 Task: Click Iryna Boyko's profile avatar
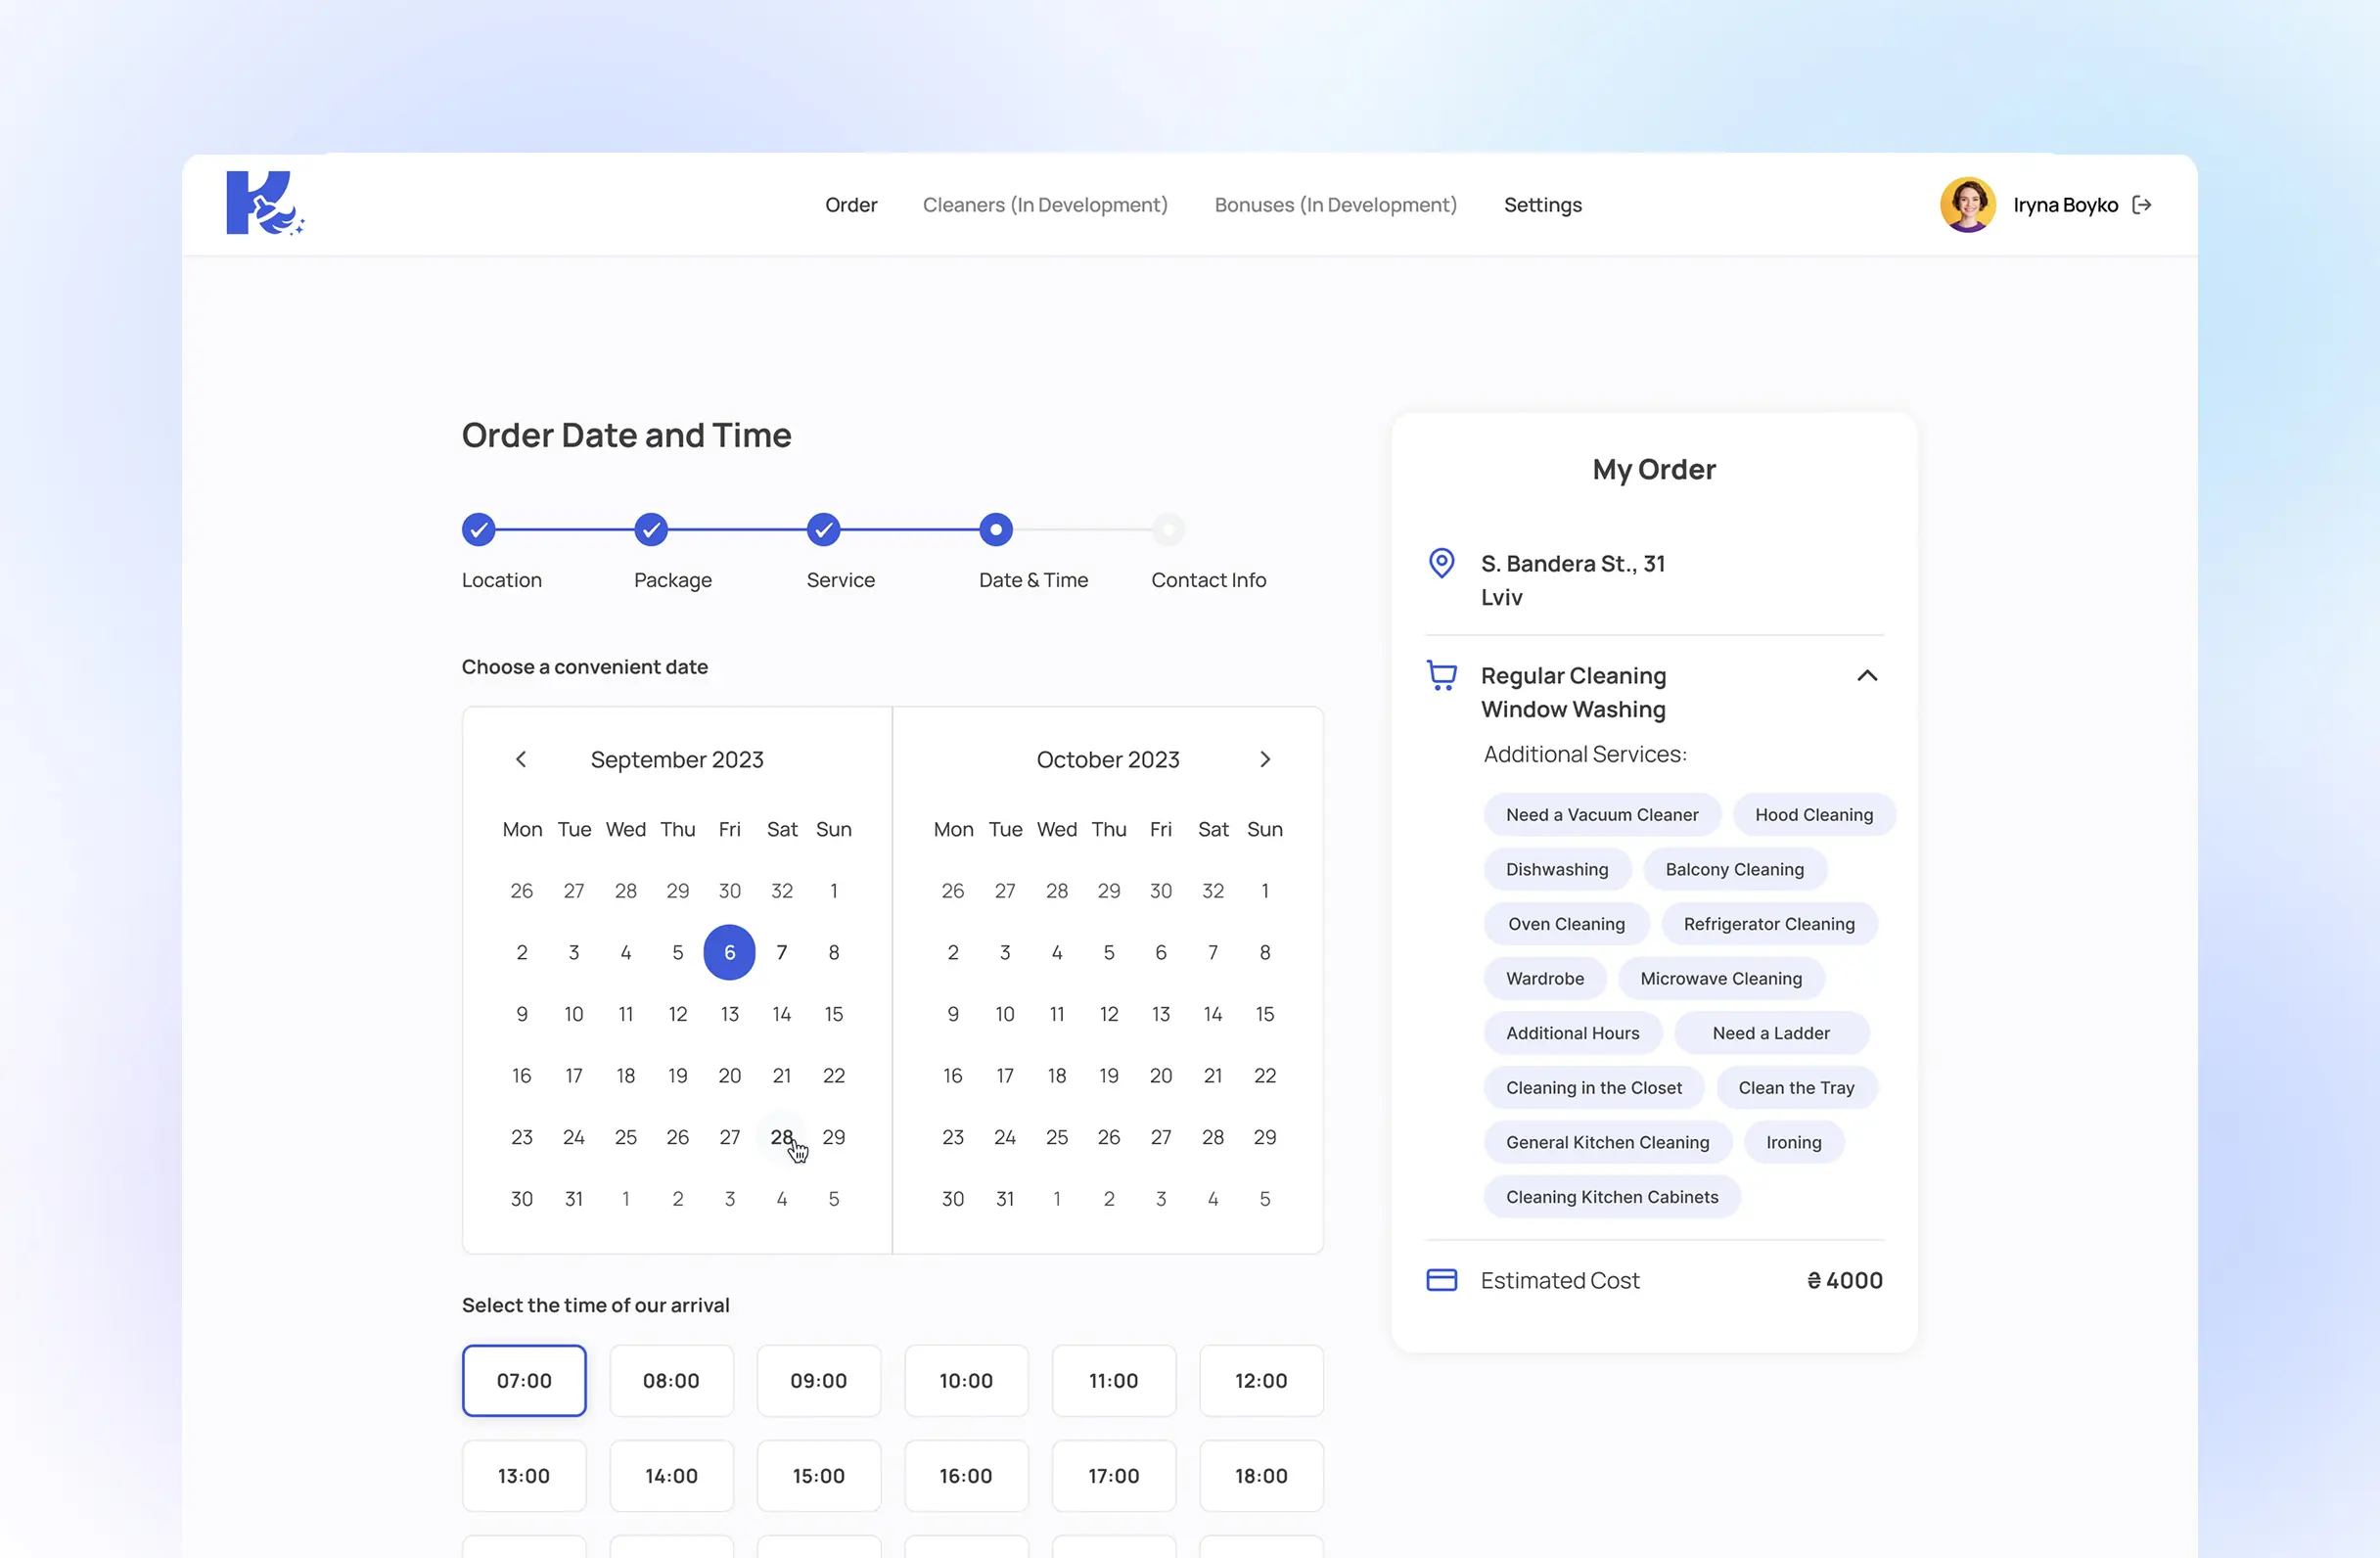(1967, 205)
